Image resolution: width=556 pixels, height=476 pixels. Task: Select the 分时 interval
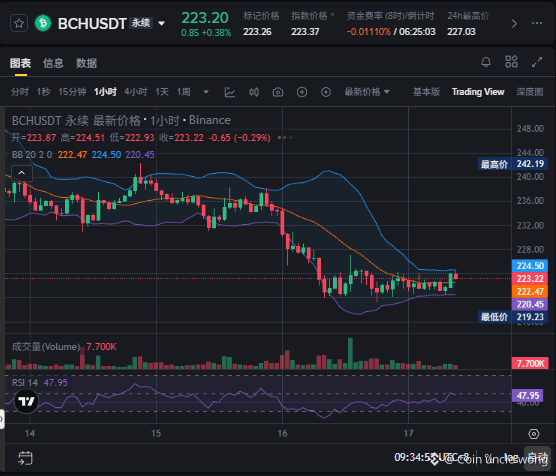(x=20, y=92)
